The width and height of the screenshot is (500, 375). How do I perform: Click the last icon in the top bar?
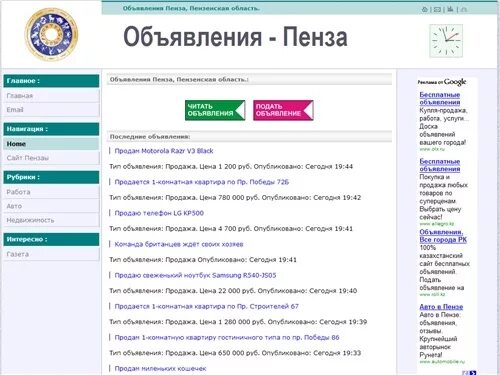[x=464, y=9]
